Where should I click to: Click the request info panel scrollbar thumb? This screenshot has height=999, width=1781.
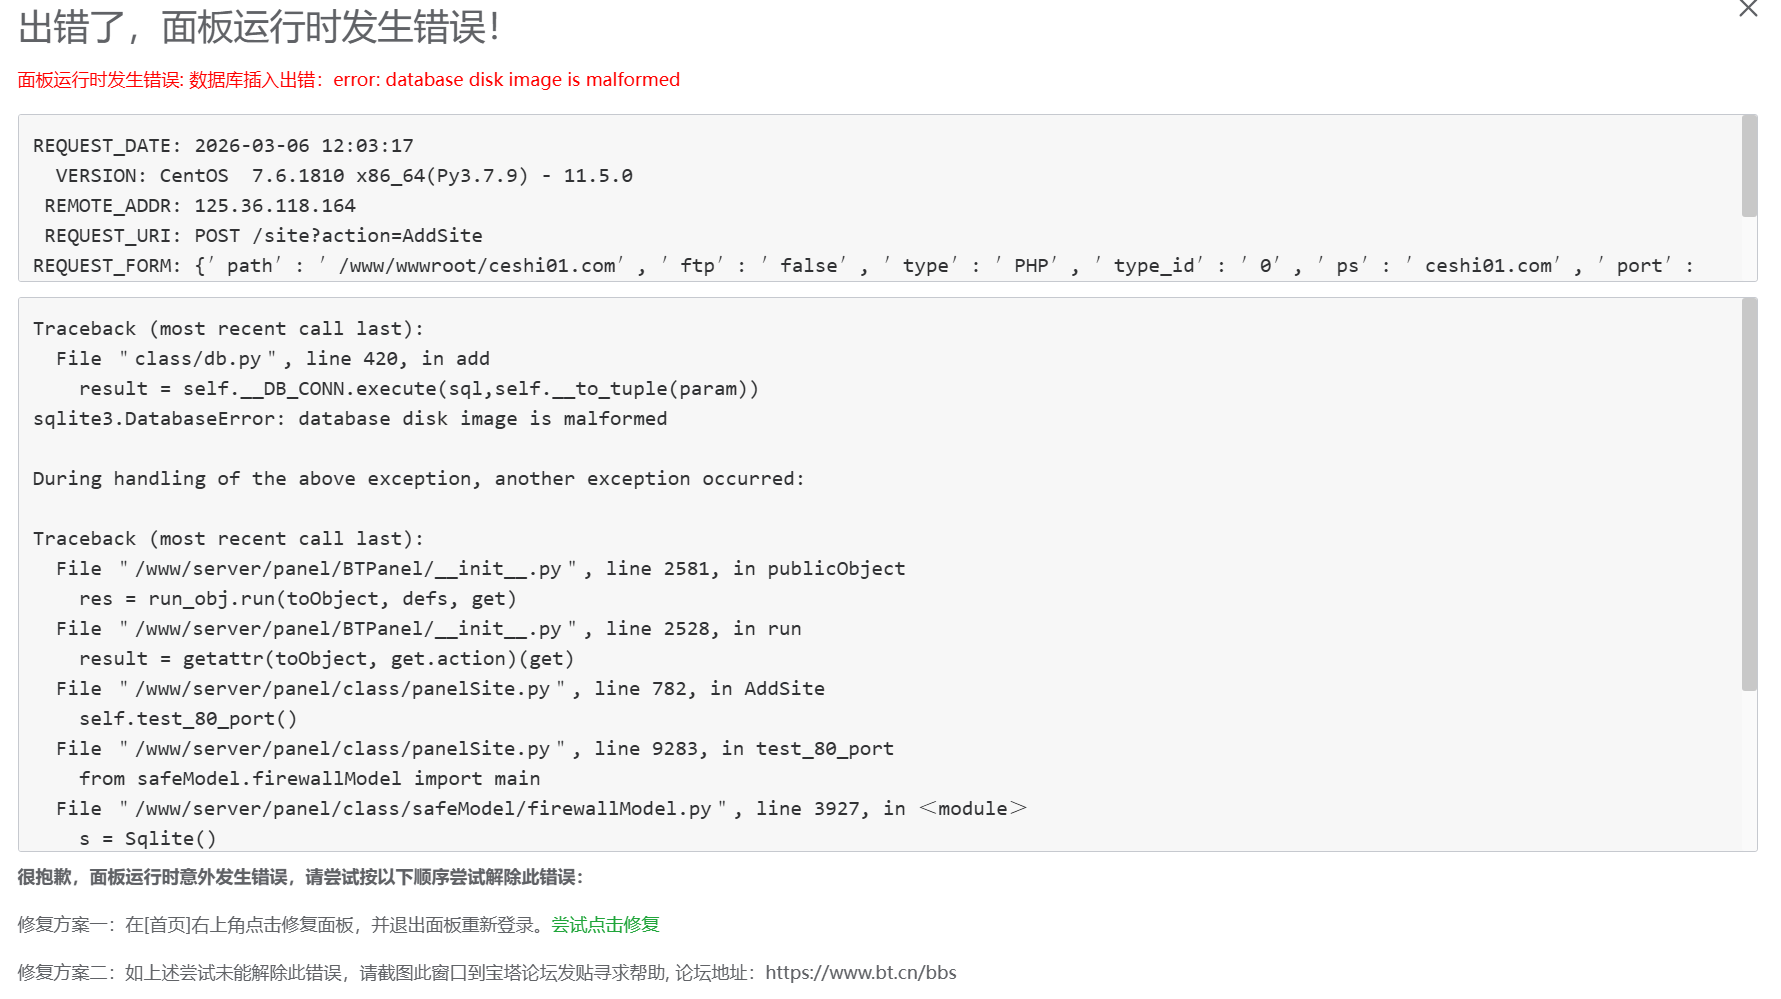point(1749,165)
